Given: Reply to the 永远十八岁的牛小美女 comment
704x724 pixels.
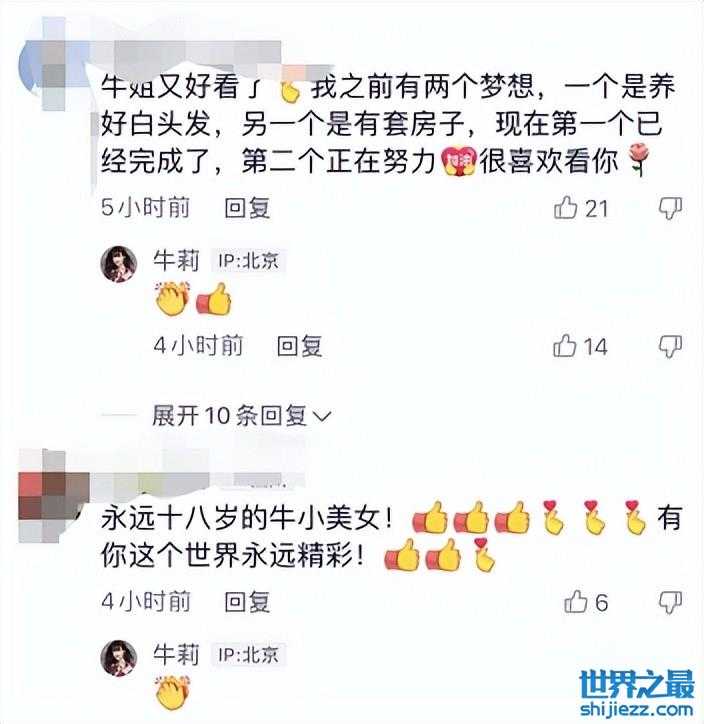Looking at the screenshot, I should tap(247, 602).
